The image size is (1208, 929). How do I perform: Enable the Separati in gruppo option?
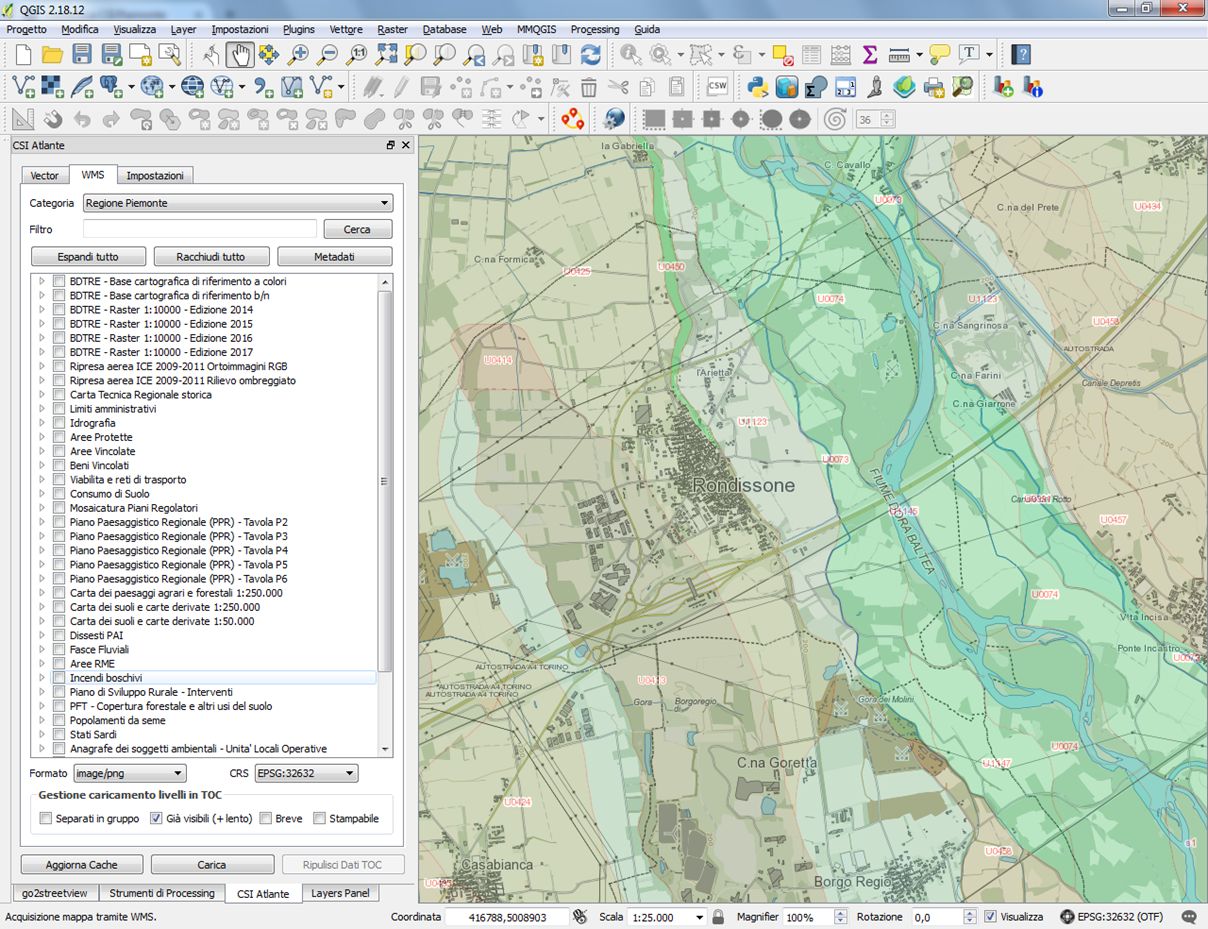click(46, 818)
